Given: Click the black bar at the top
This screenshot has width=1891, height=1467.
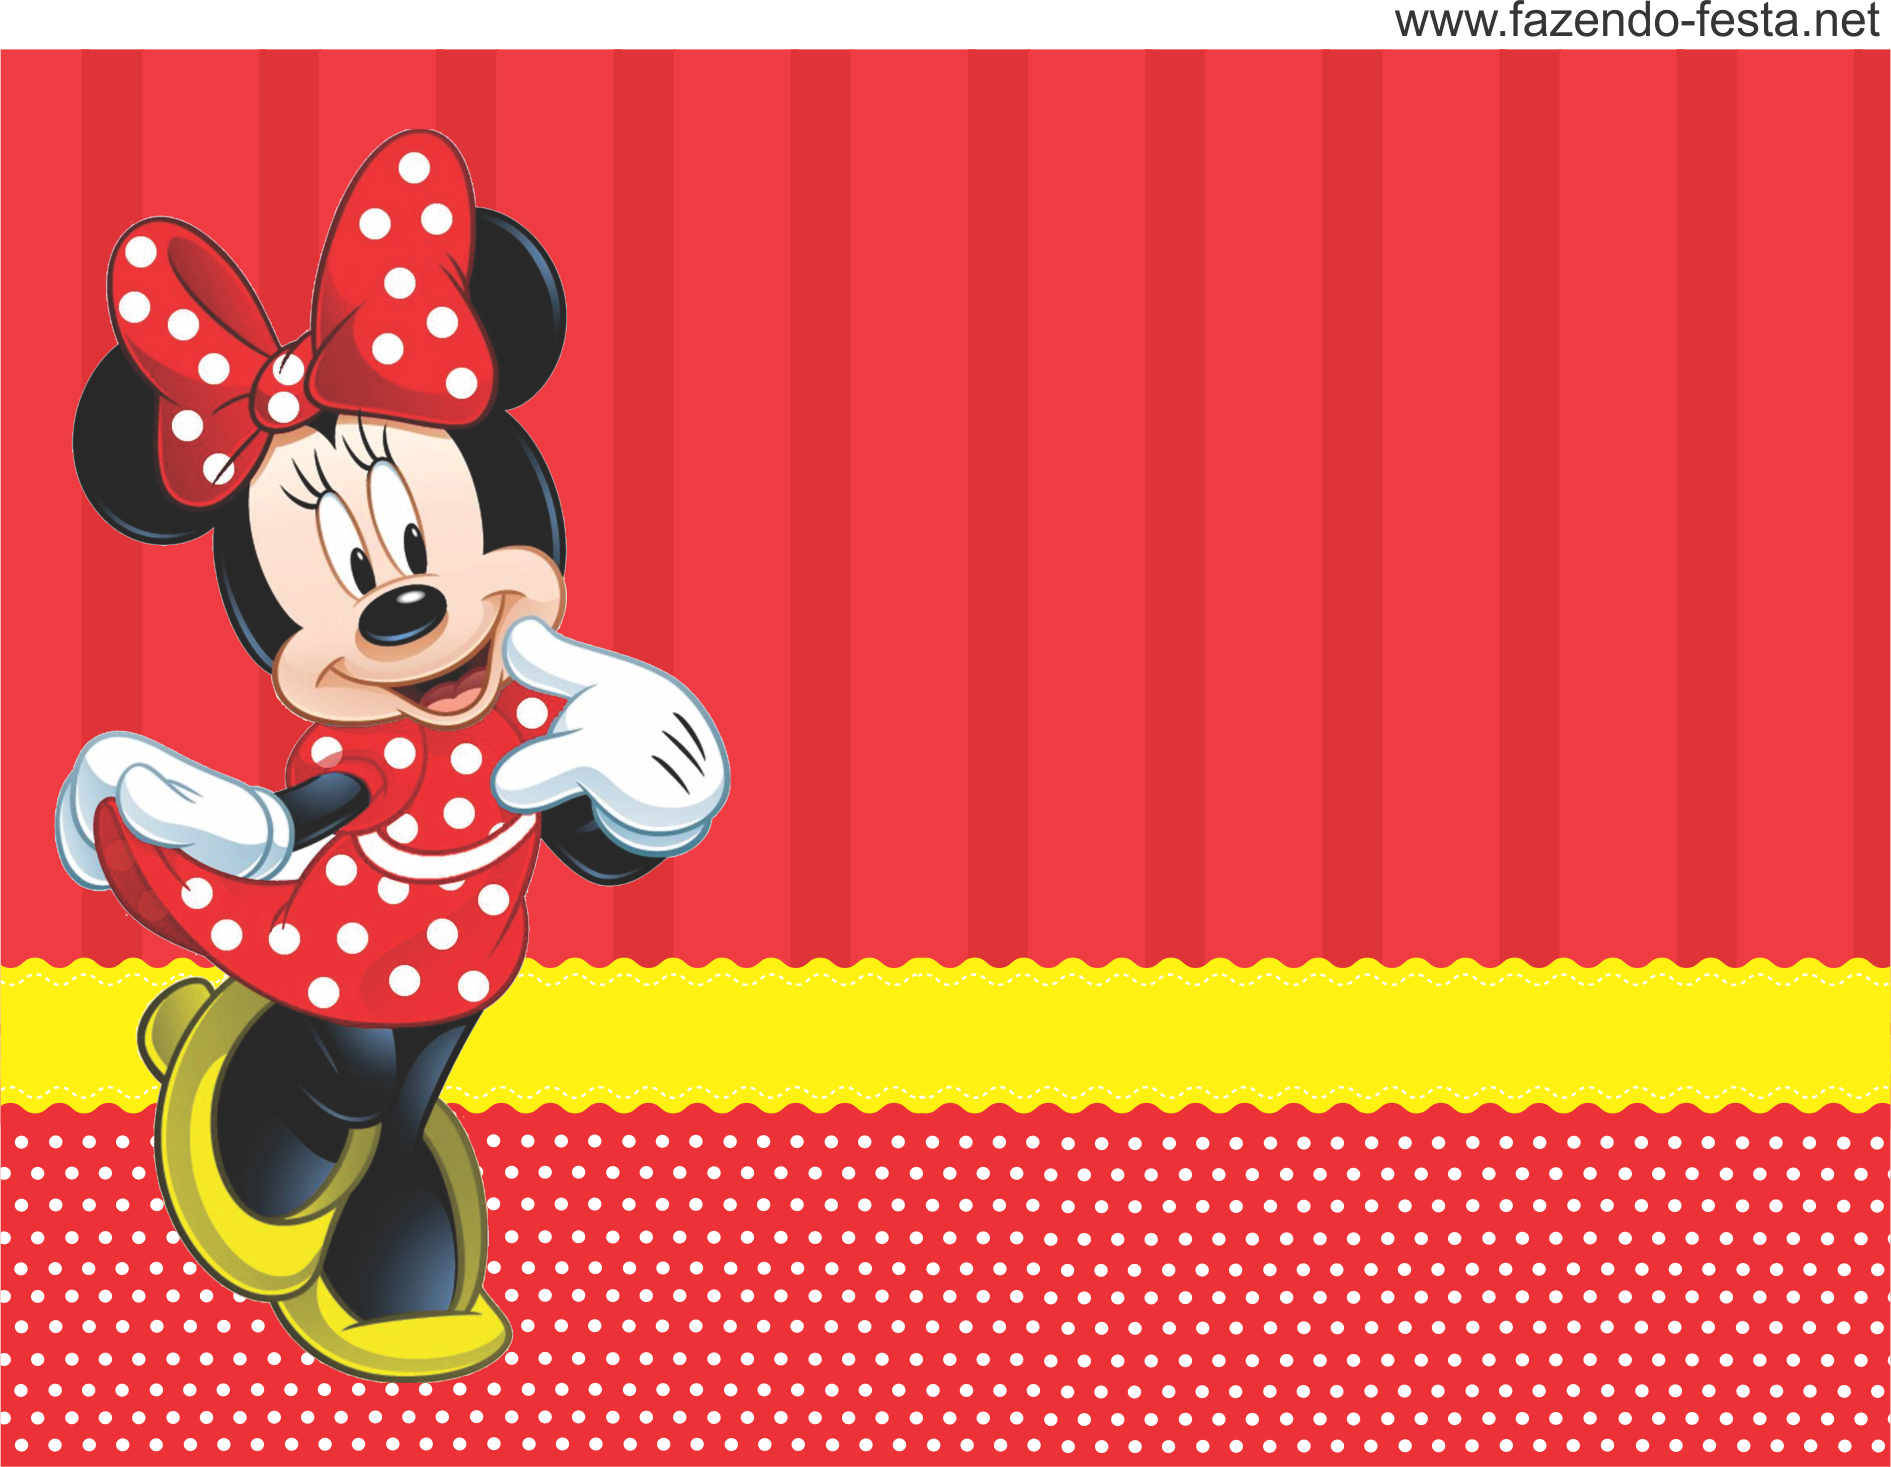Looking at the screenshot, I should point(700,23).
